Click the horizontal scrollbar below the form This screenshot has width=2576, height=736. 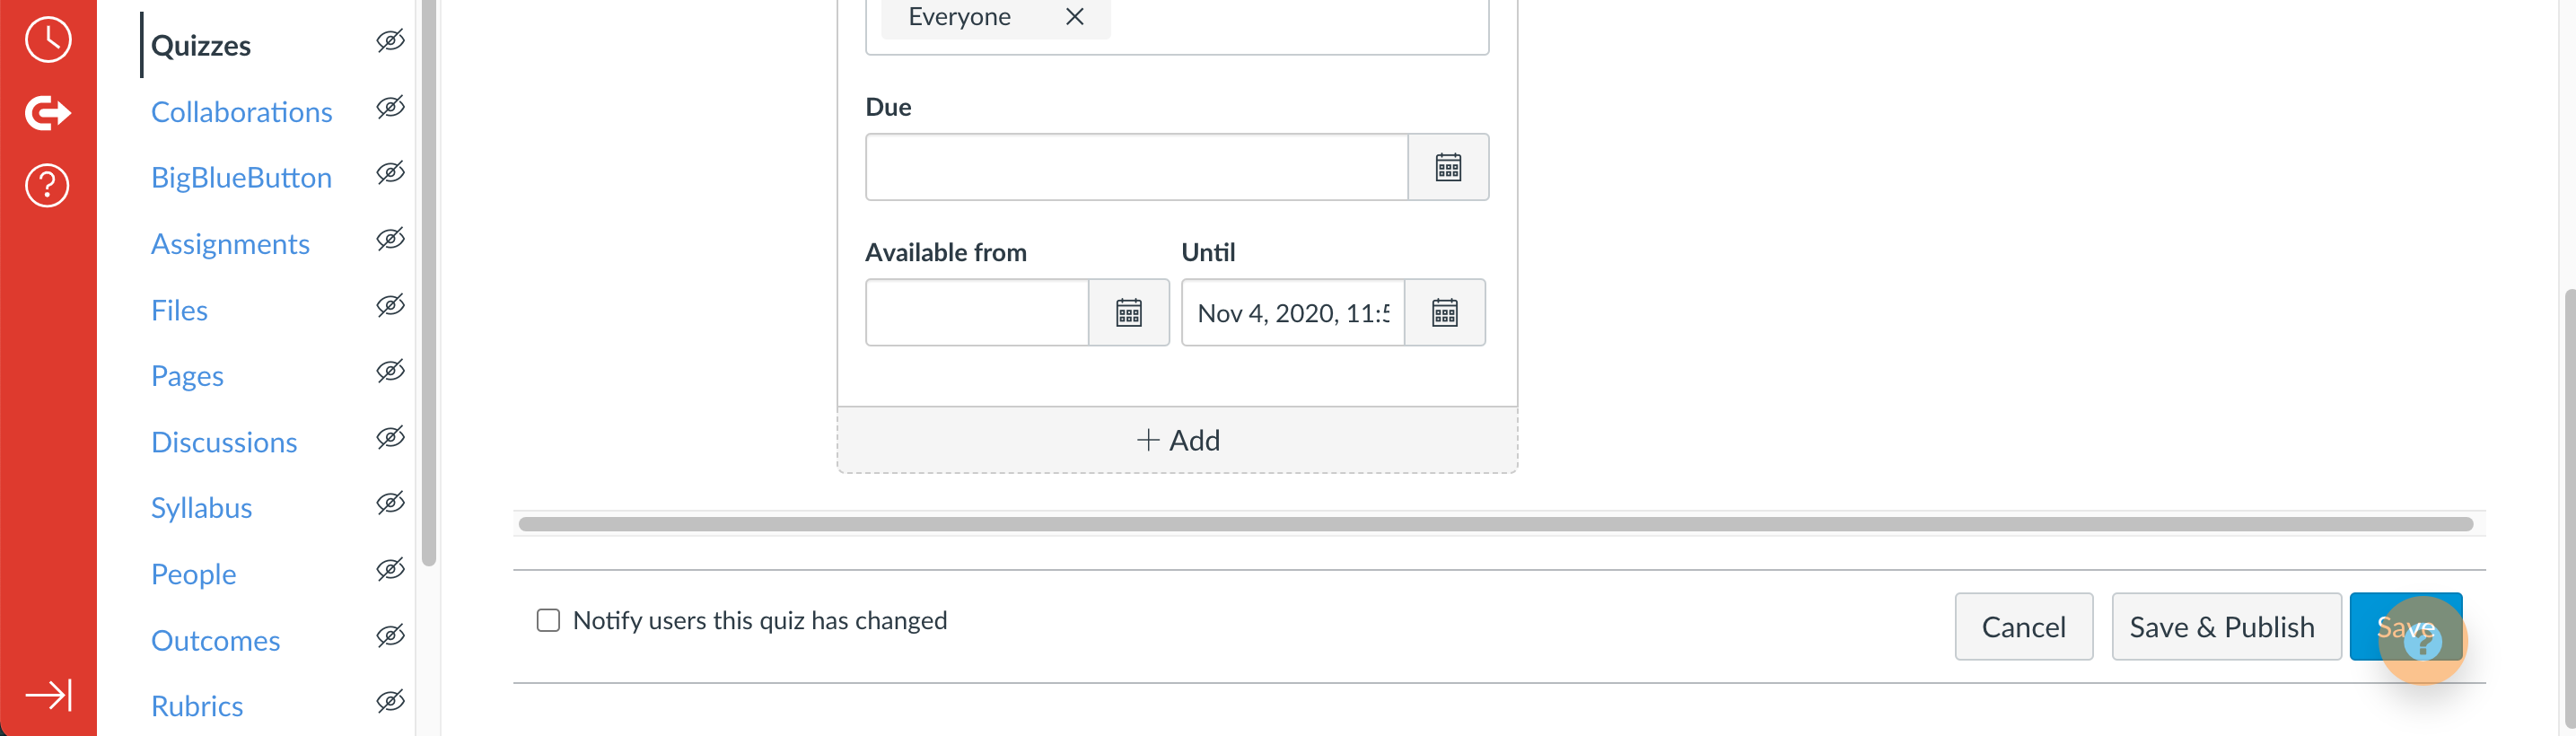[x=1495, y=524]
